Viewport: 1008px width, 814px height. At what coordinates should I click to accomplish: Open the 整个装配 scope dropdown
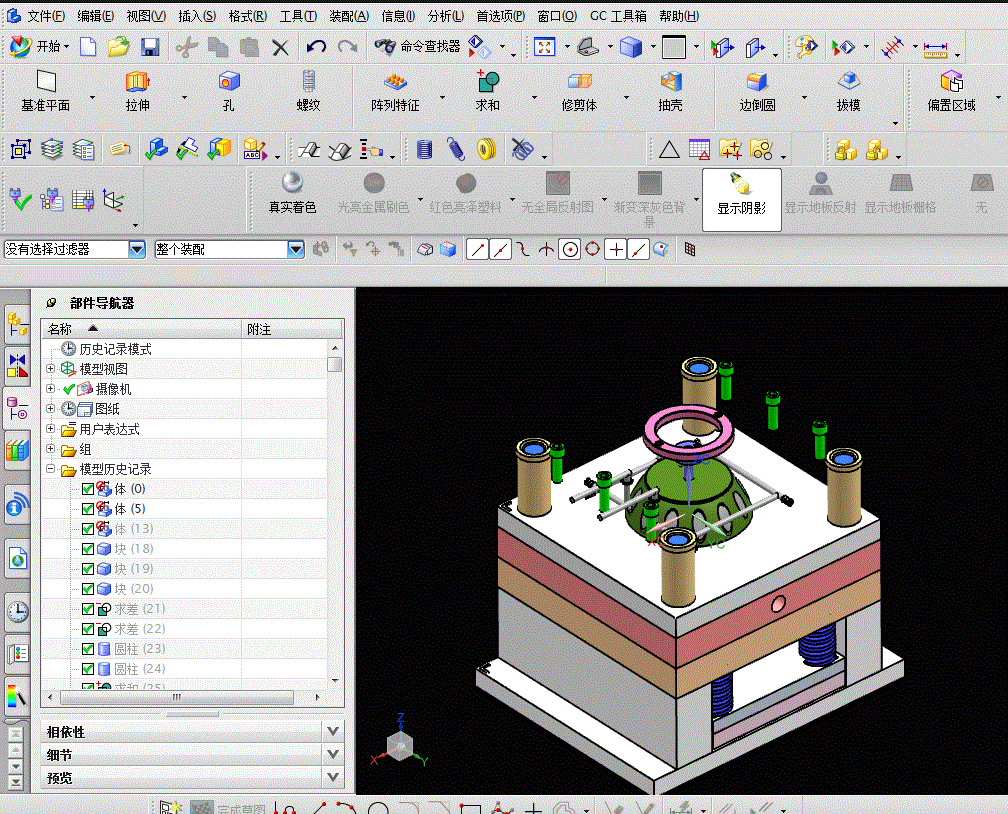296,249
